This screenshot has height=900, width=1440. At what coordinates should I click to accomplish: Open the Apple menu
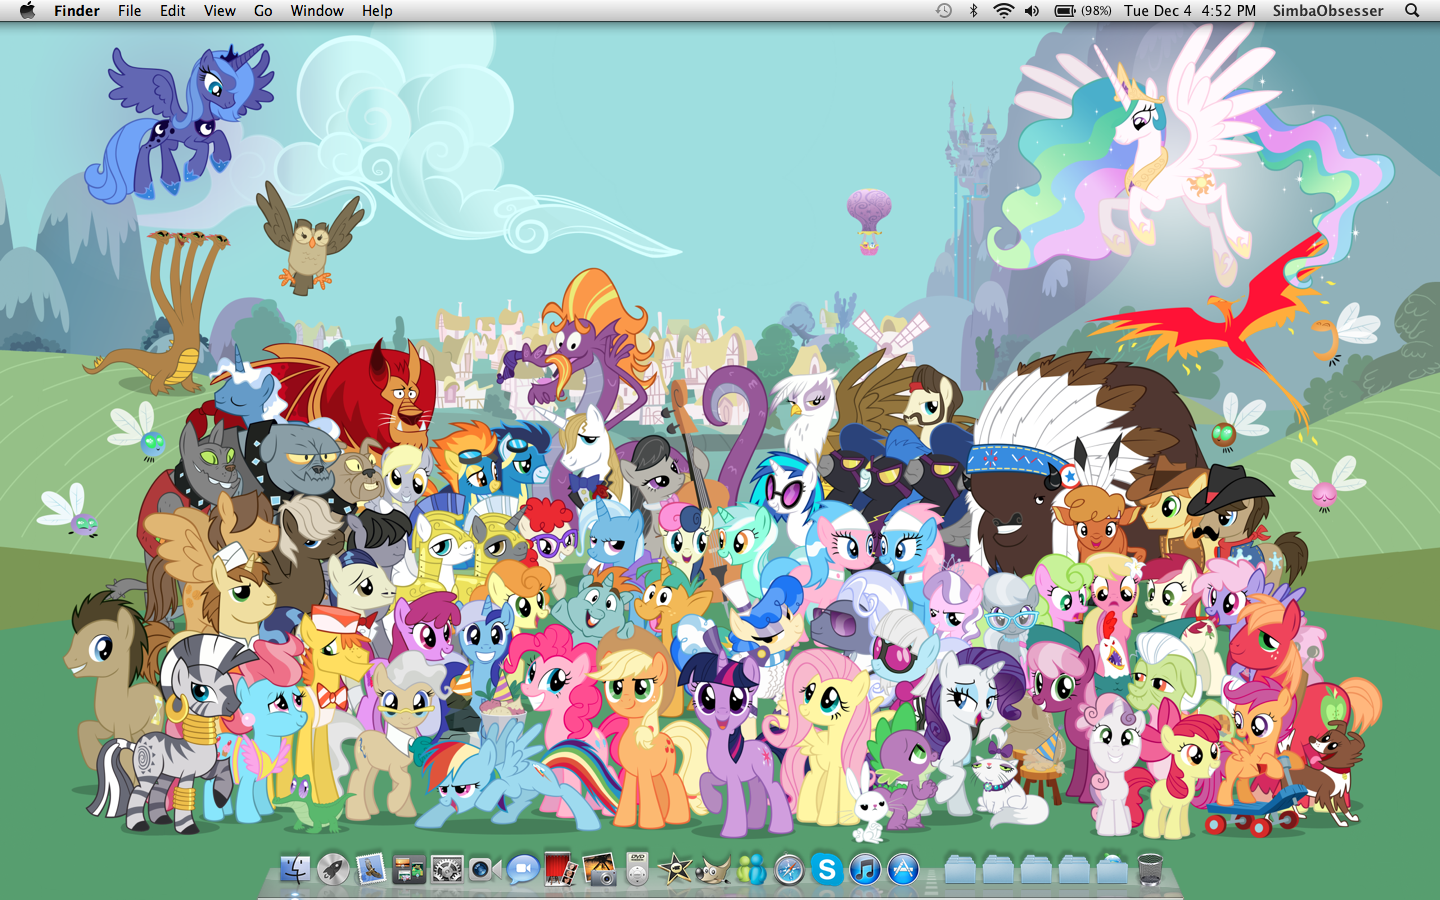coord(27,11)
